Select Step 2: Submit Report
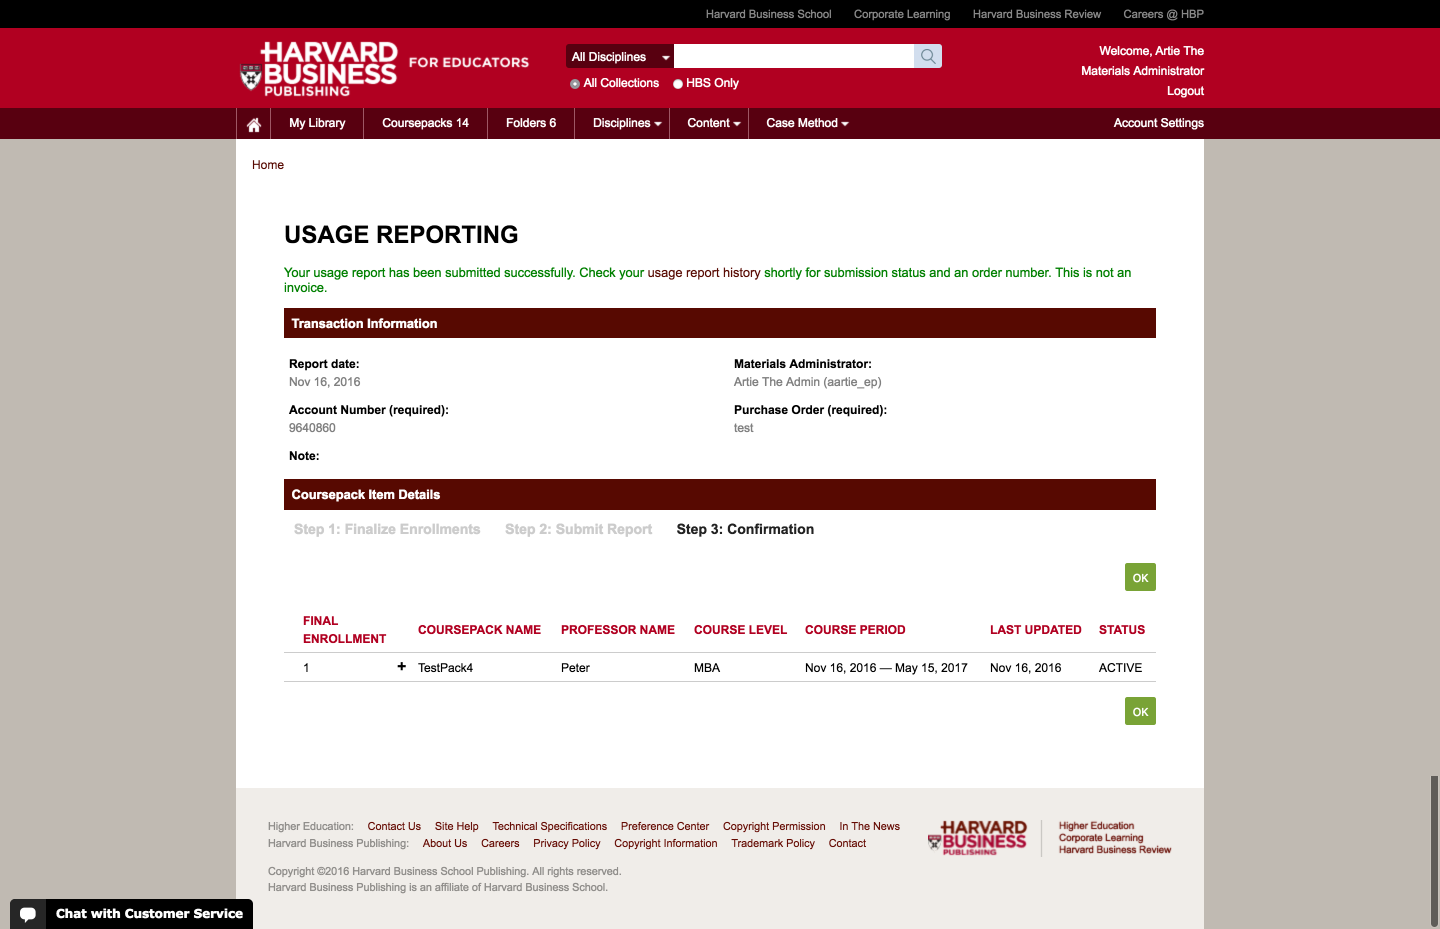The width and height of the screenshot is (1440, 929). pos(578,529)
